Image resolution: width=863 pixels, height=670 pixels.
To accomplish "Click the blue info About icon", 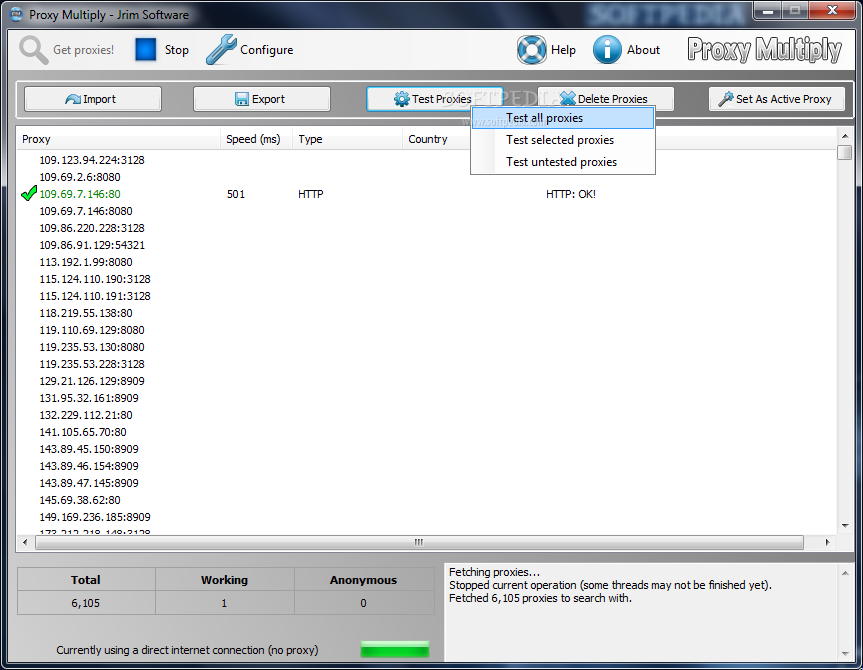I will coord(607,50).
